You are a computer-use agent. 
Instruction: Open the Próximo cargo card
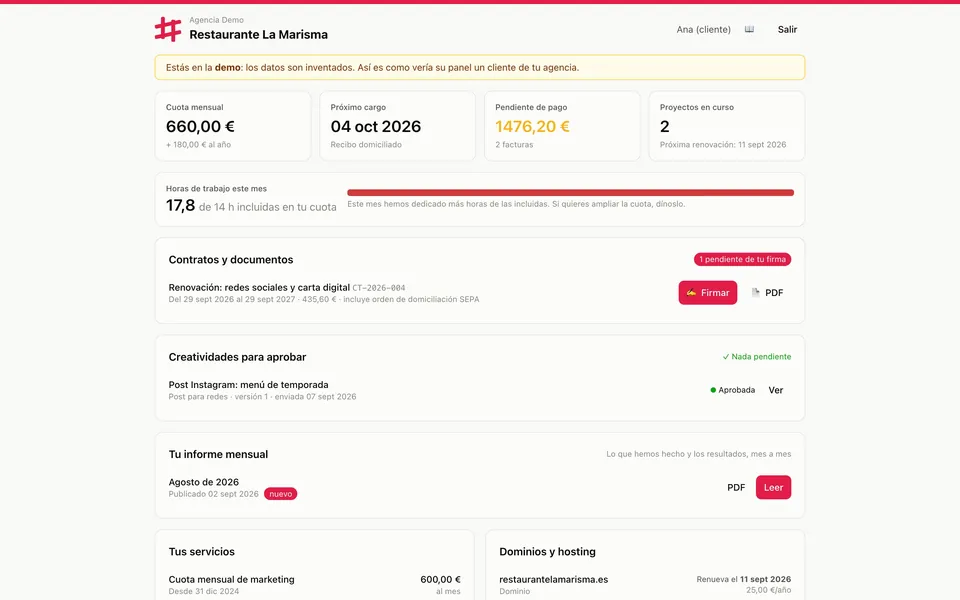397,126
